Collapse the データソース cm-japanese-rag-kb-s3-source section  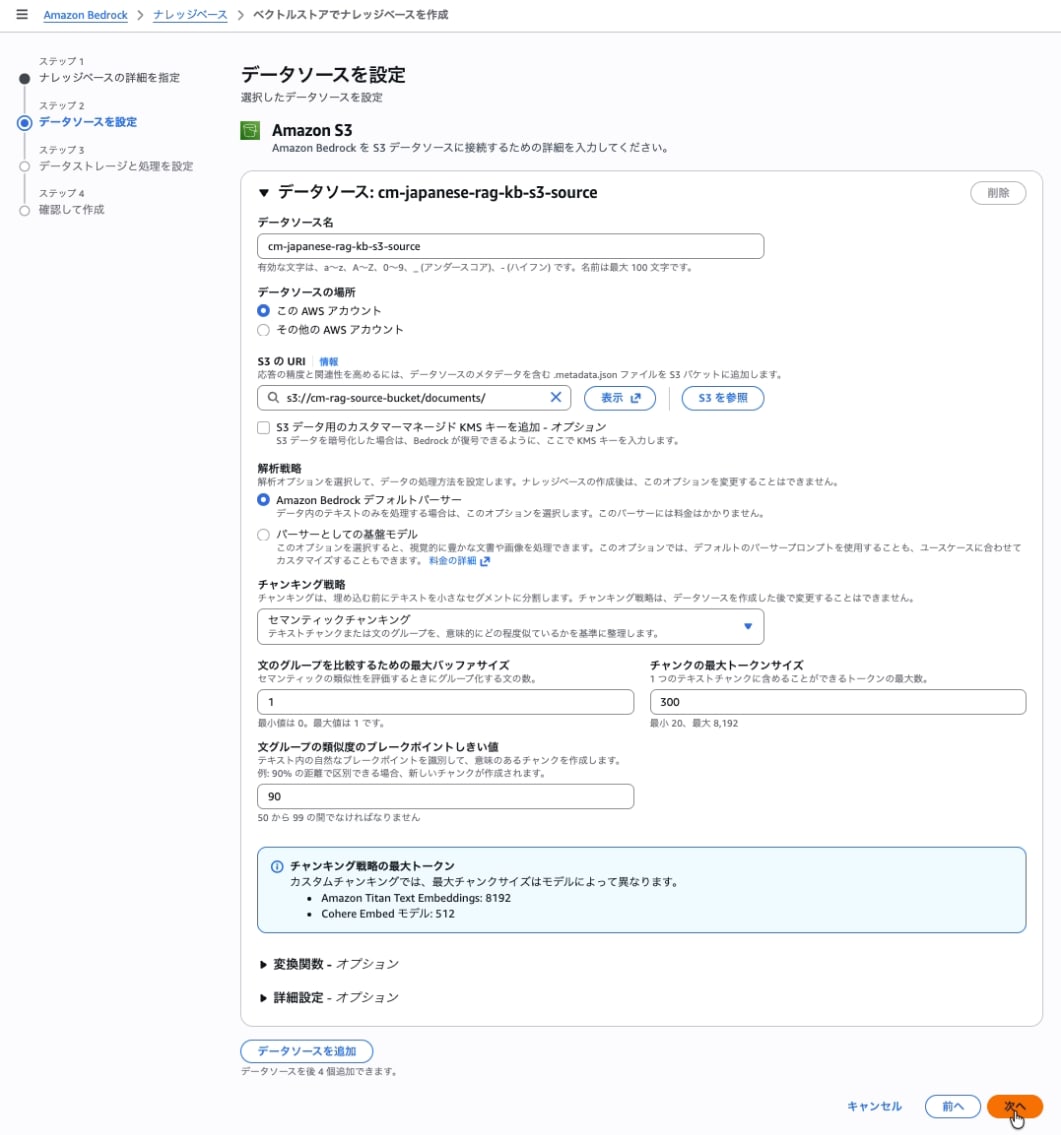(265, 193)
